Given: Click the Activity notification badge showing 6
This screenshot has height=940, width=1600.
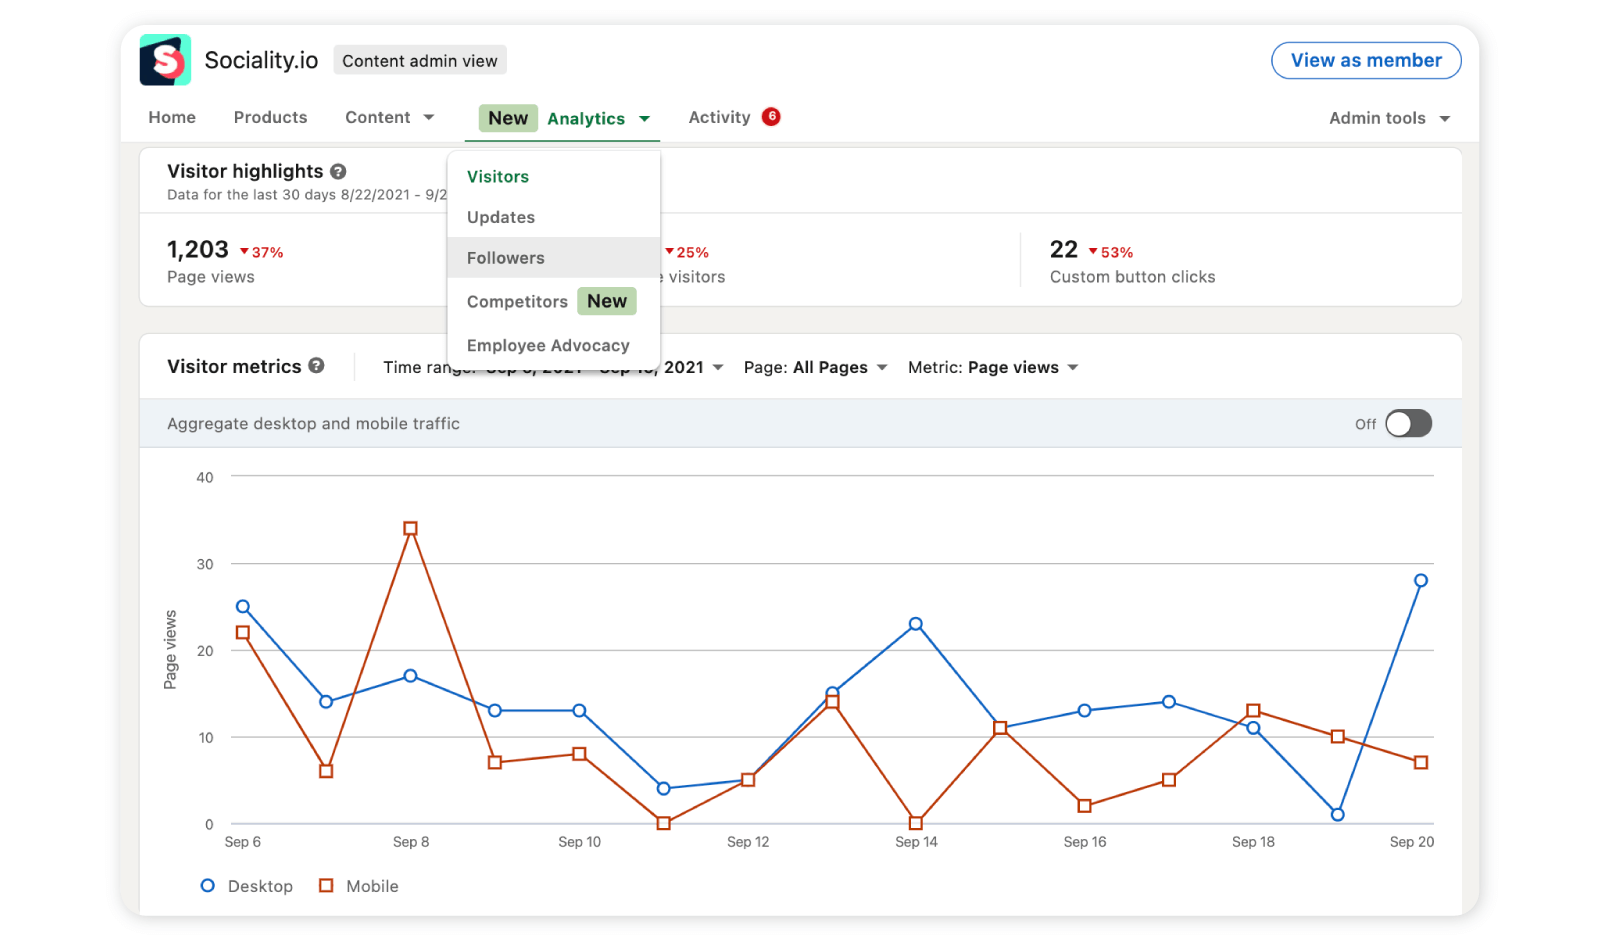Looking at the screenshot, I should 771,116.
